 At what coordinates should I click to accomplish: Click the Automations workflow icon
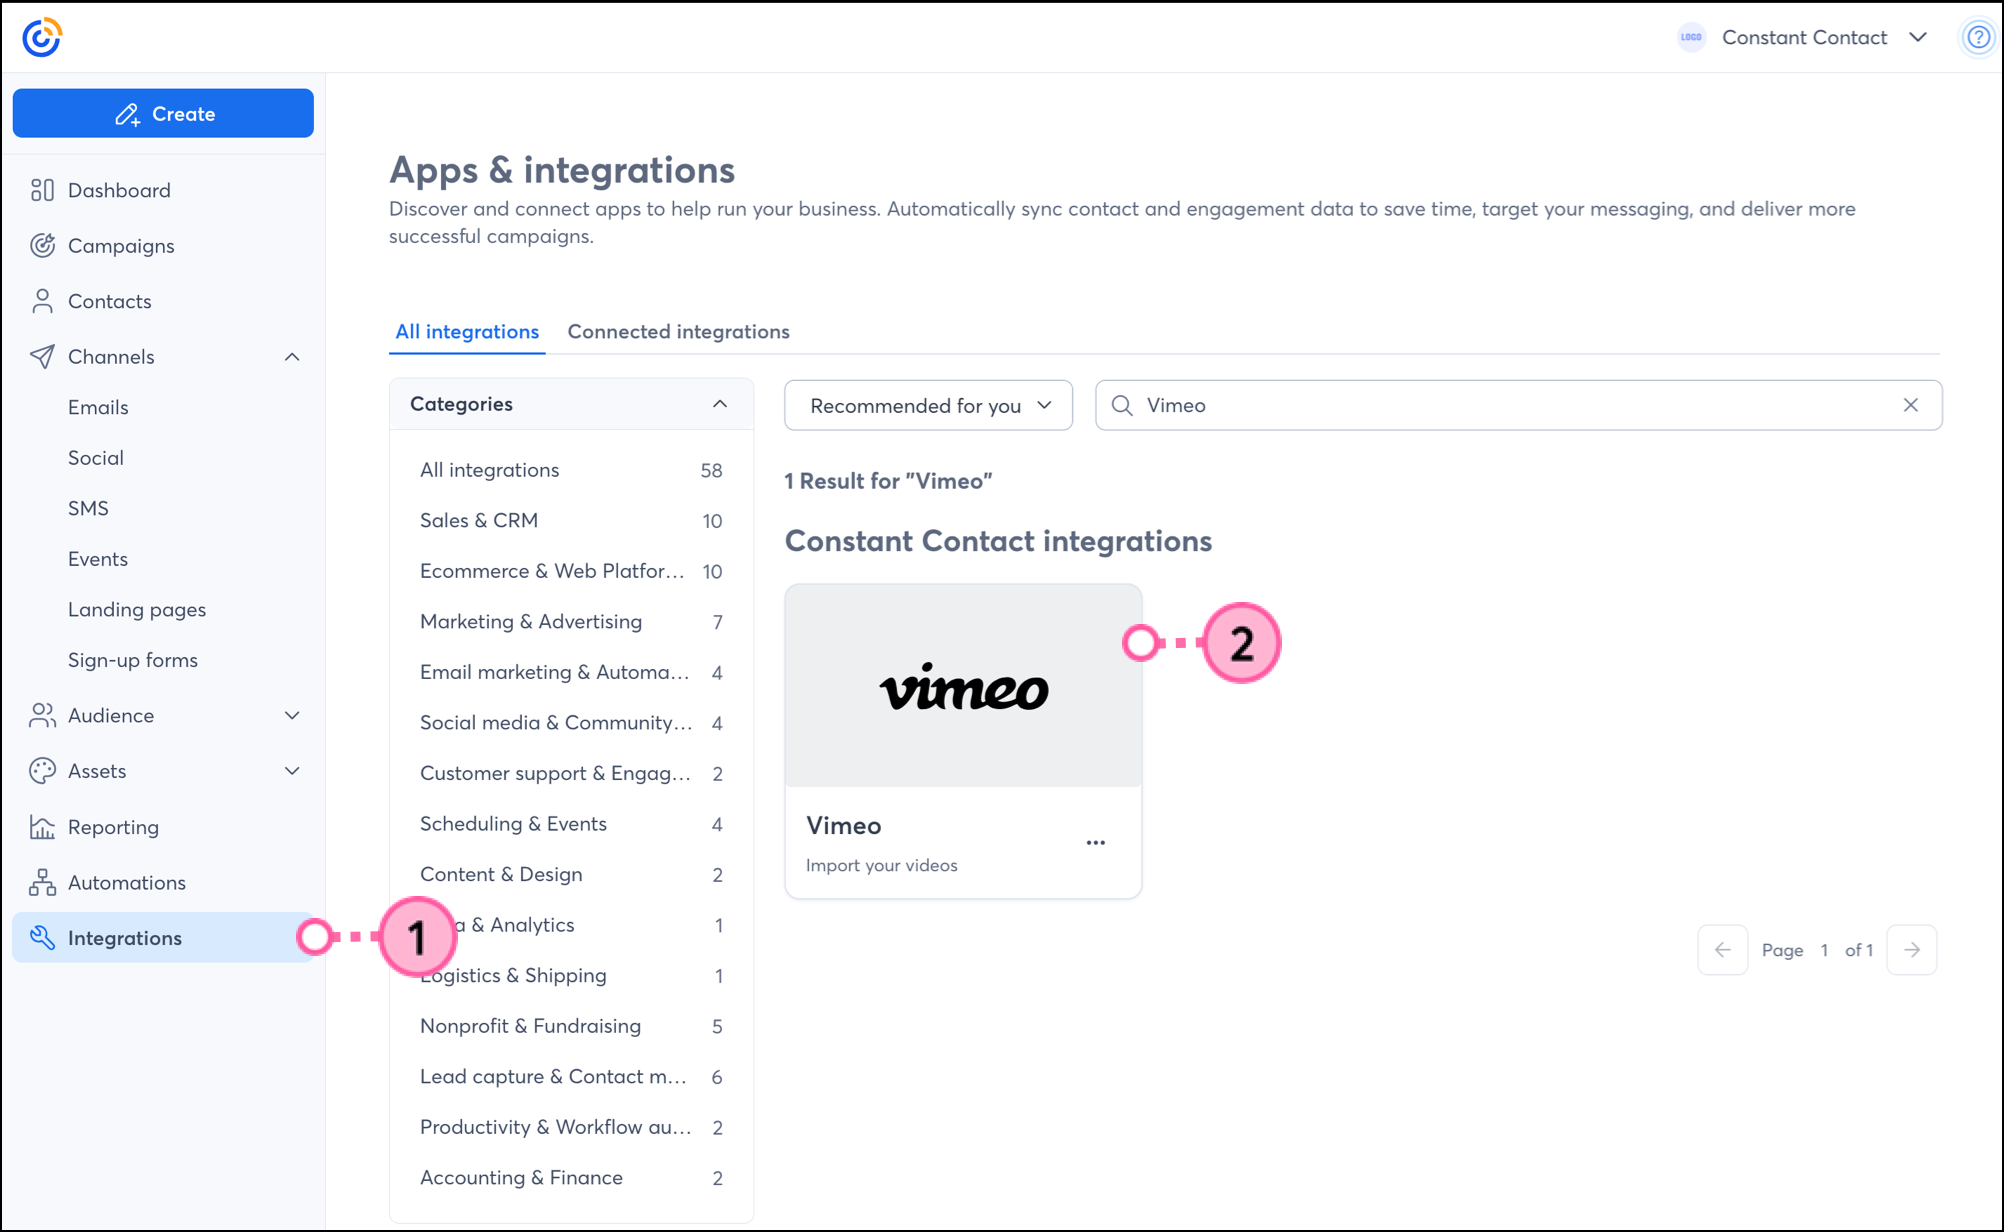click(x=42, y=882)
